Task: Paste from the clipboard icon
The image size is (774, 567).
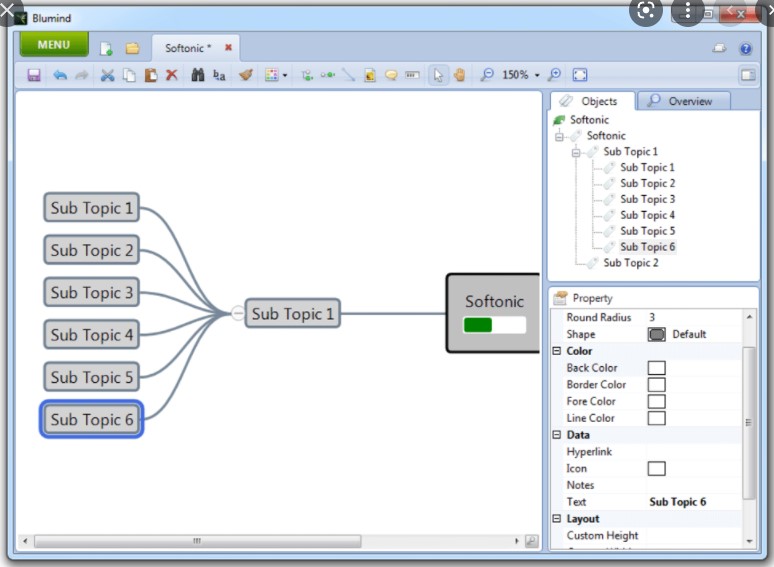Action: 151,75
